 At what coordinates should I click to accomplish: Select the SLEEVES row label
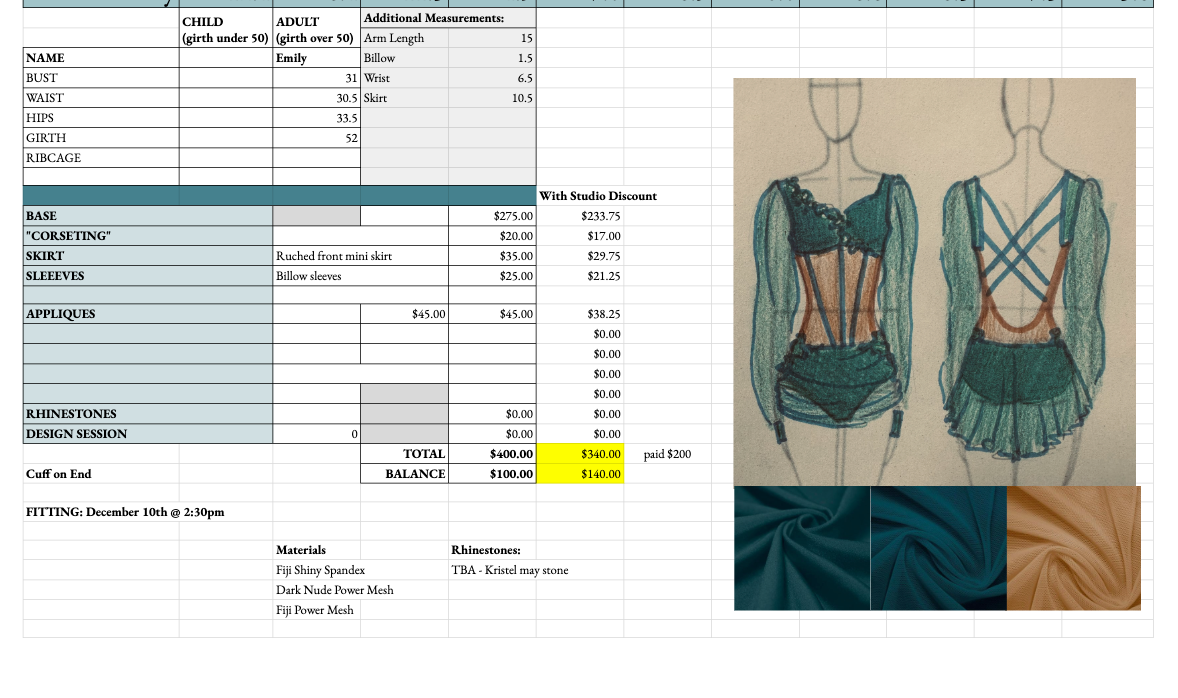(148, 276)
